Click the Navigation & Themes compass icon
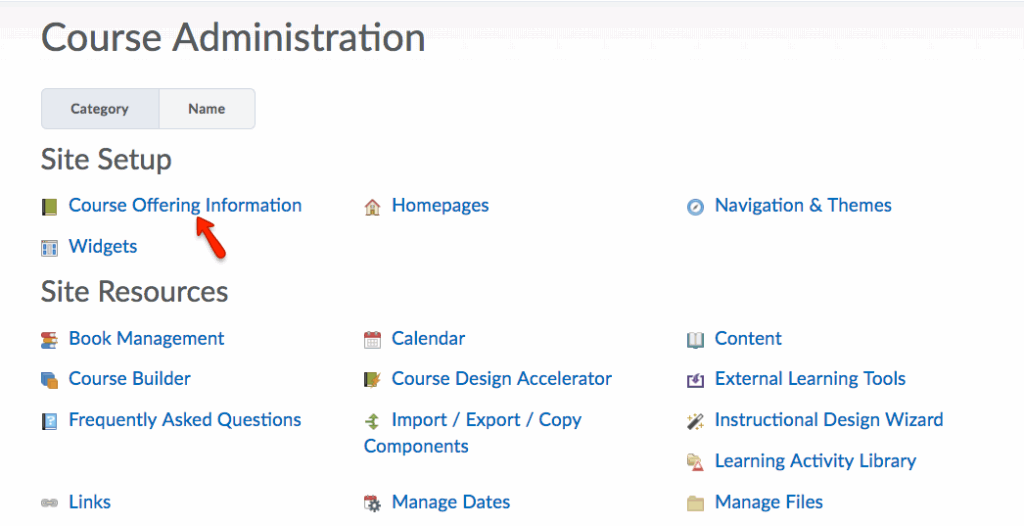This screenshot has width=1024, height=526. coord(695,207)
